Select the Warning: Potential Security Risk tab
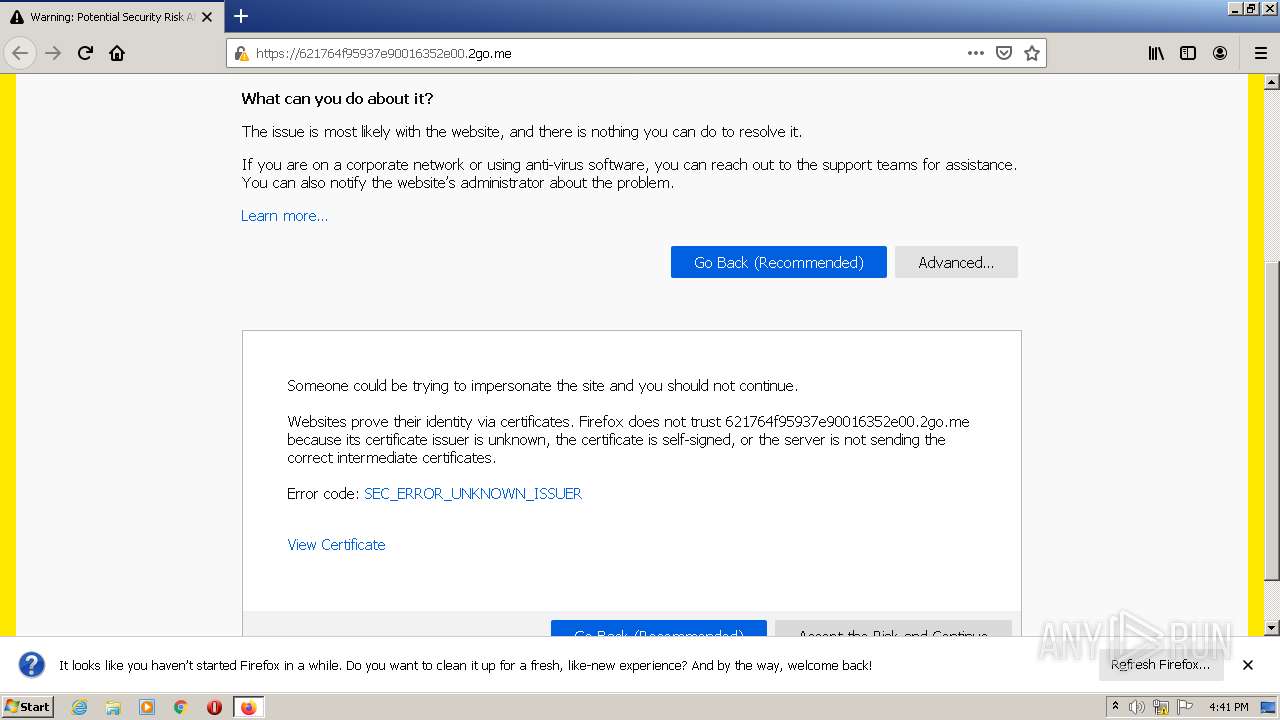1280x720 pixels. pos(111,17)
